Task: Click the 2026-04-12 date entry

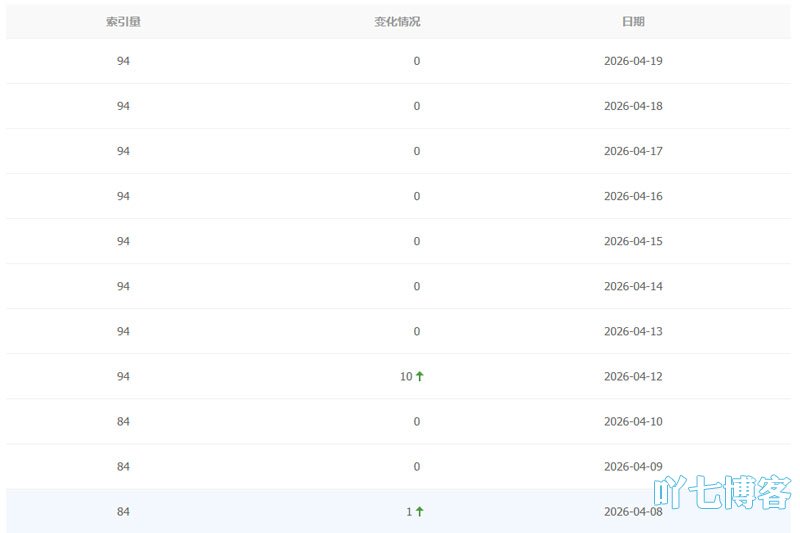Action: (x=633, y=376)
